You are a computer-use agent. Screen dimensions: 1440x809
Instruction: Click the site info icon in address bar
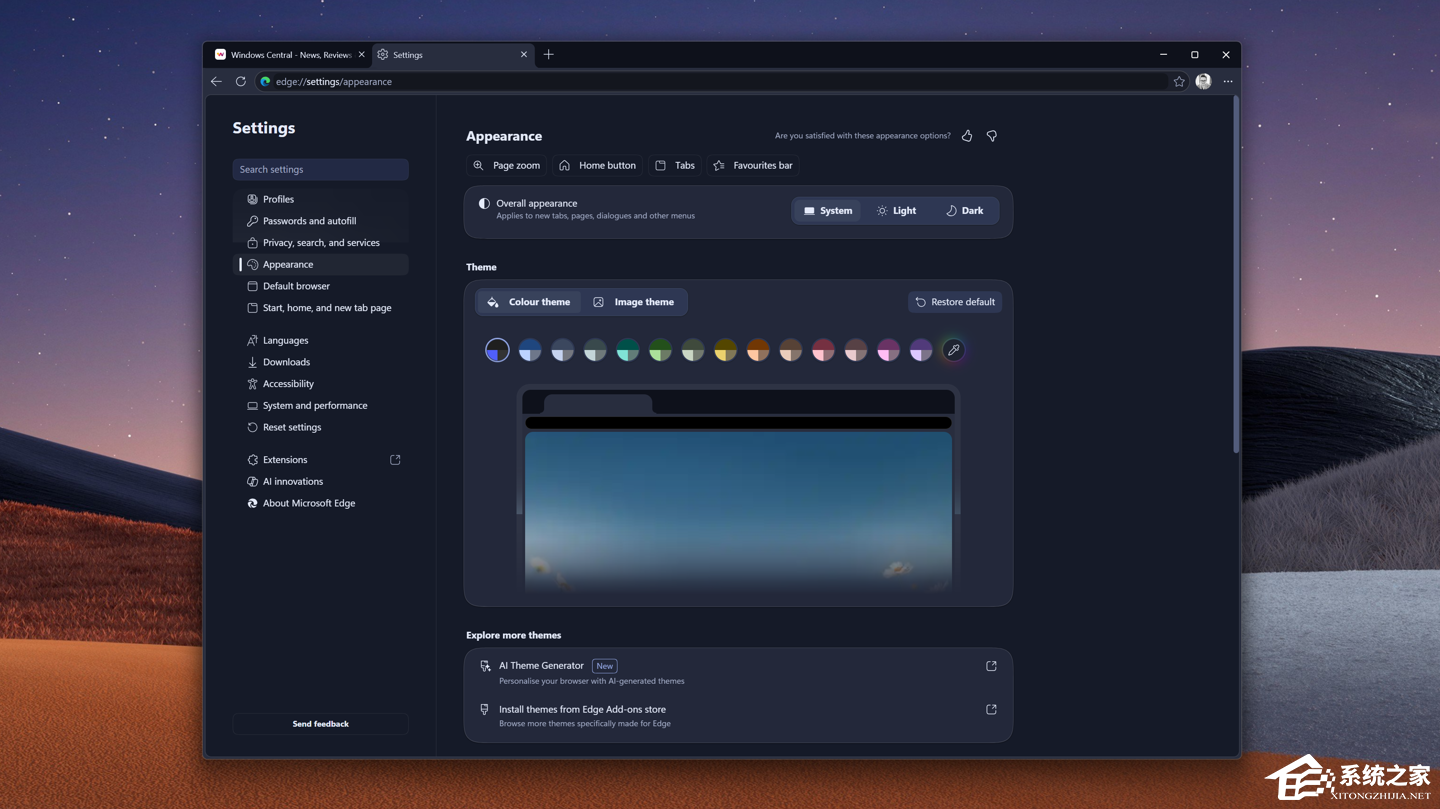point(265,82)
